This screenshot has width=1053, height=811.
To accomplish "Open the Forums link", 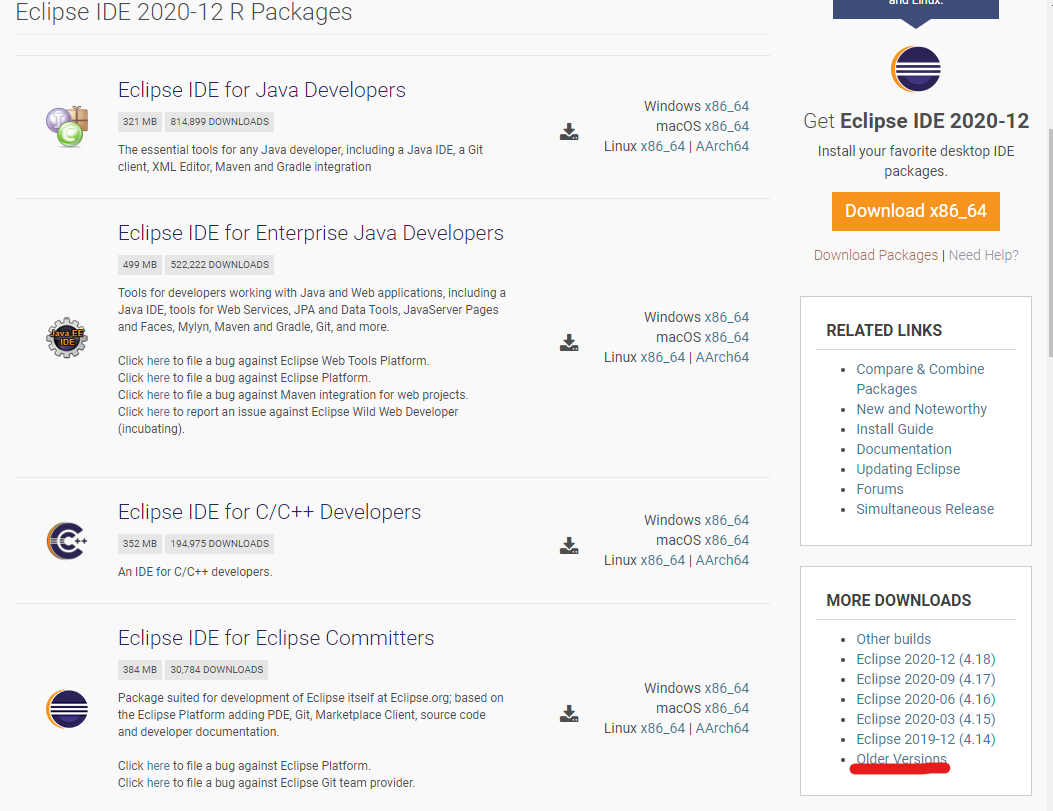I will [x=880, y=489].
